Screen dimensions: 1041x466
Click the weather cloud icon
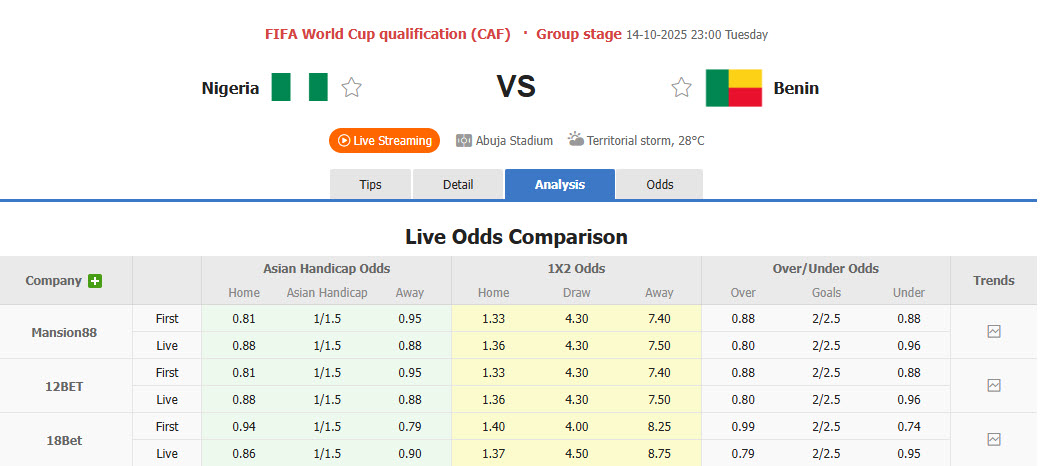[576, 140]
